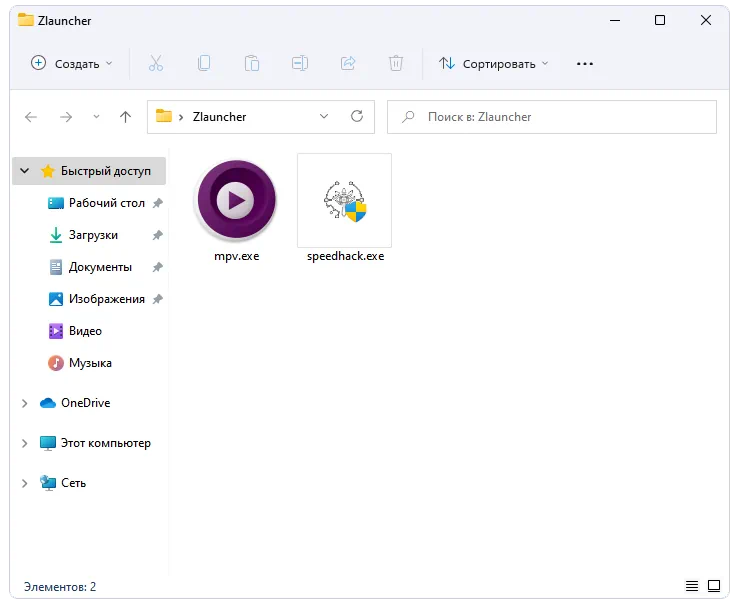Click the Поиск в: Zlauncher search field
The height and width of the screenshot is (606, 738).
552,117
